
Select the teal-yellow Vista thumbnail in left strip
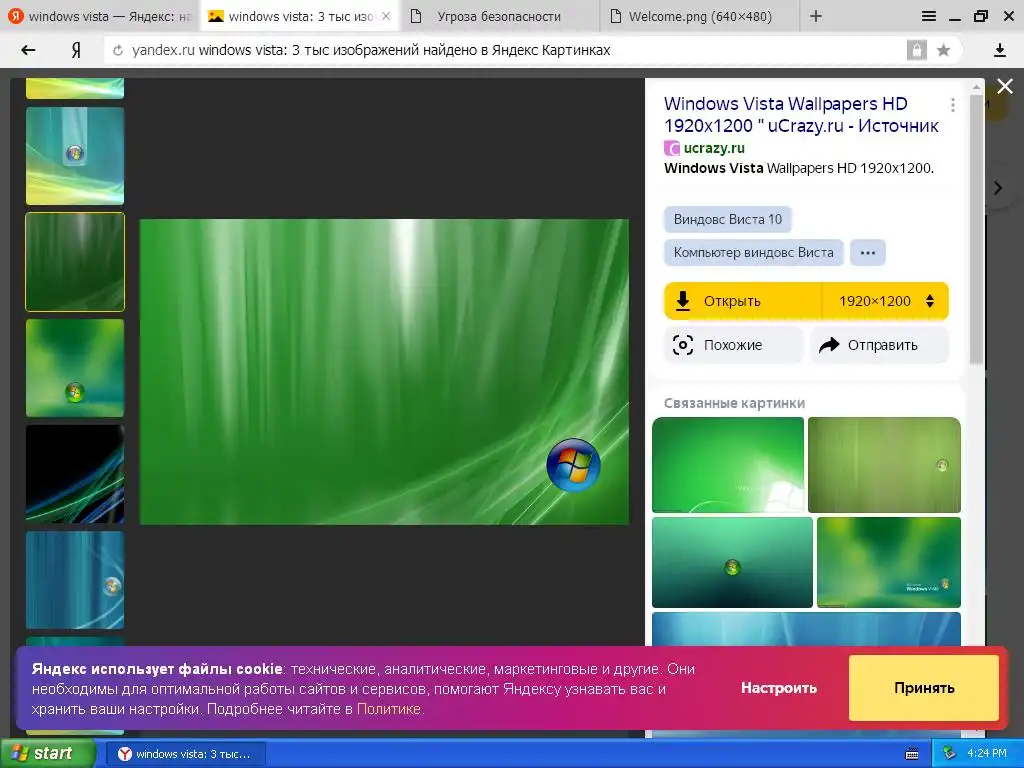click(75, 156)
